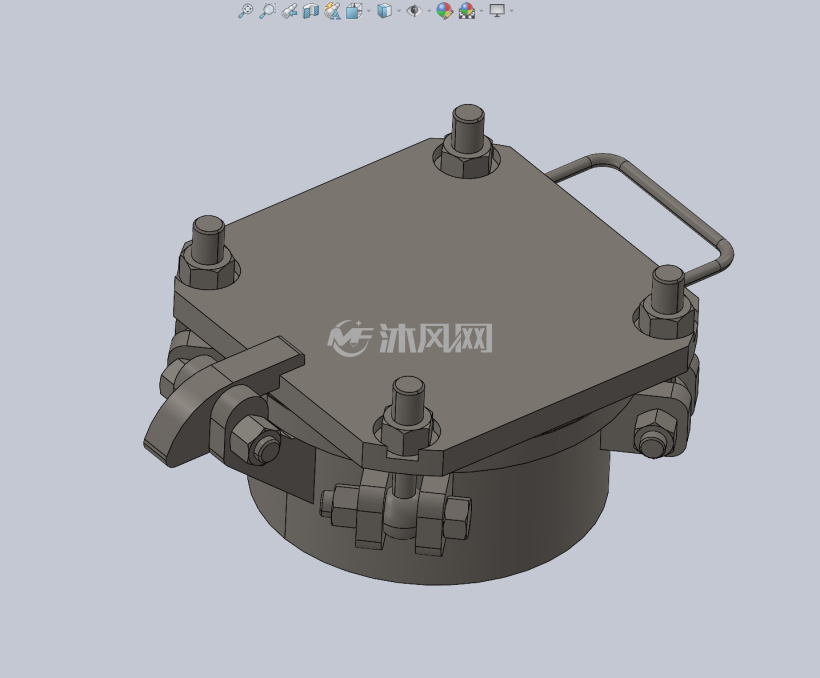Return to the Previous View

[289, 10]
